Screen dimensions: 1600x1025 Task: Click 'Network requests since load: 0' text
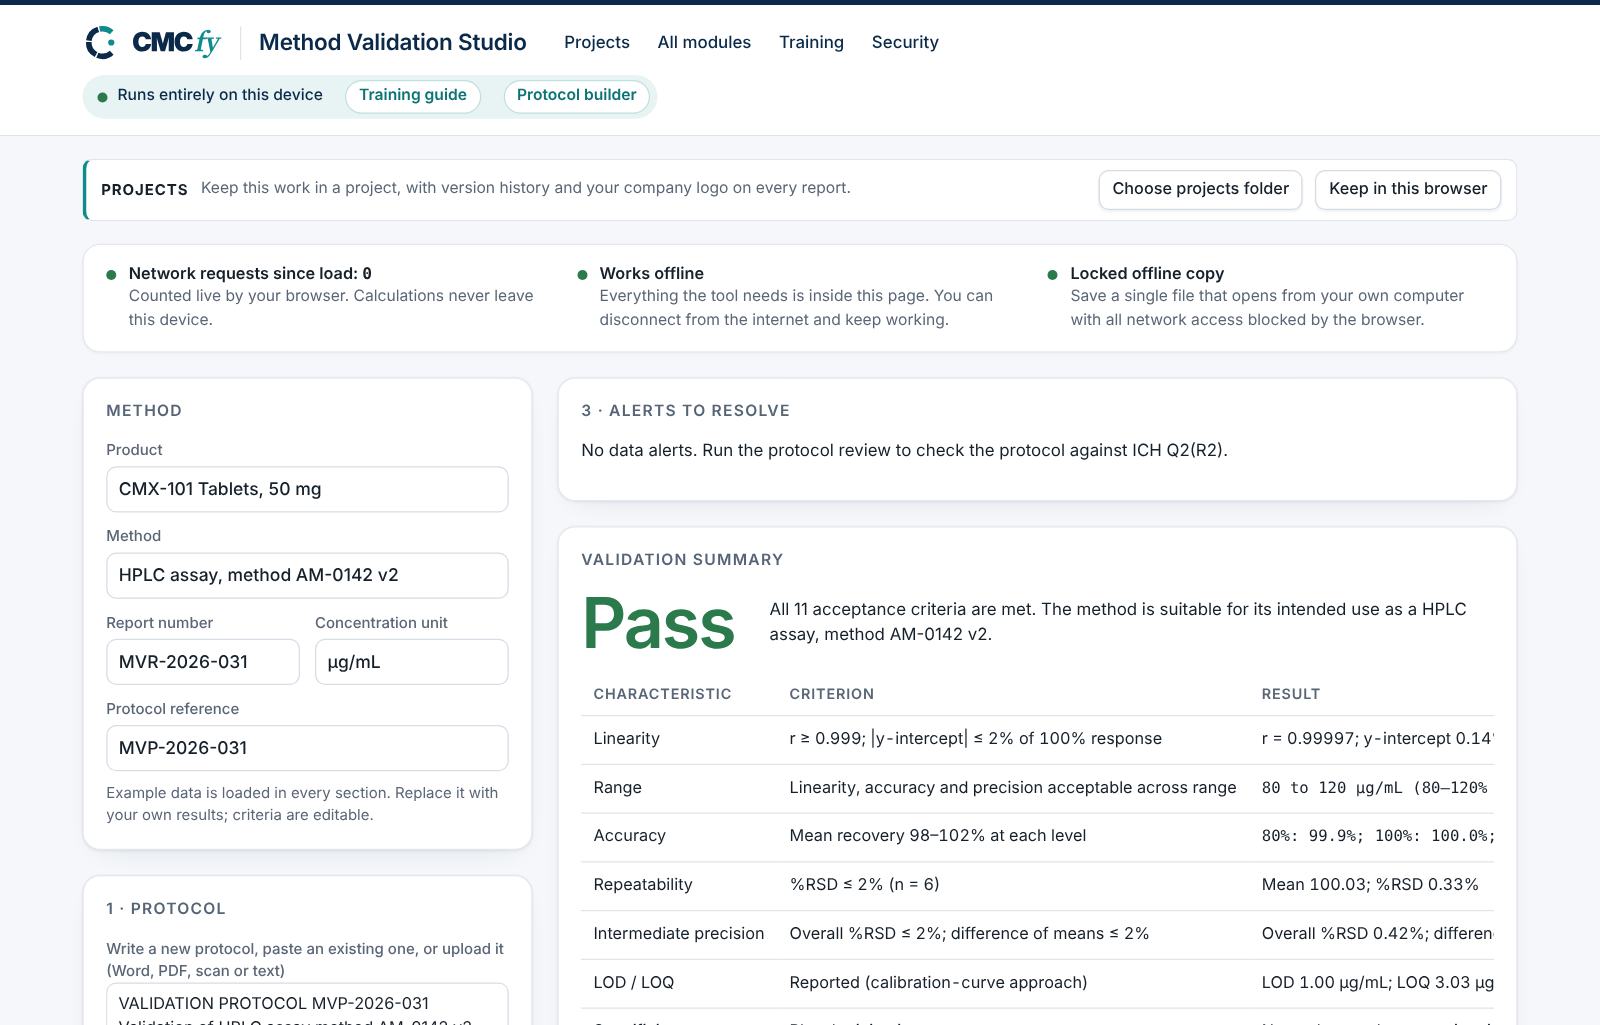click(250, 274)
